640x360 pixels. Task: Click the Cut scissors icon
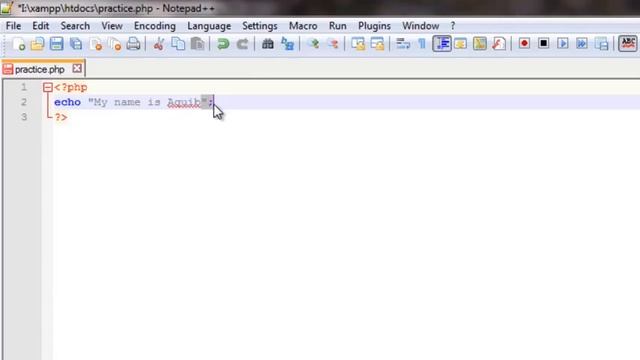point(158,44)
